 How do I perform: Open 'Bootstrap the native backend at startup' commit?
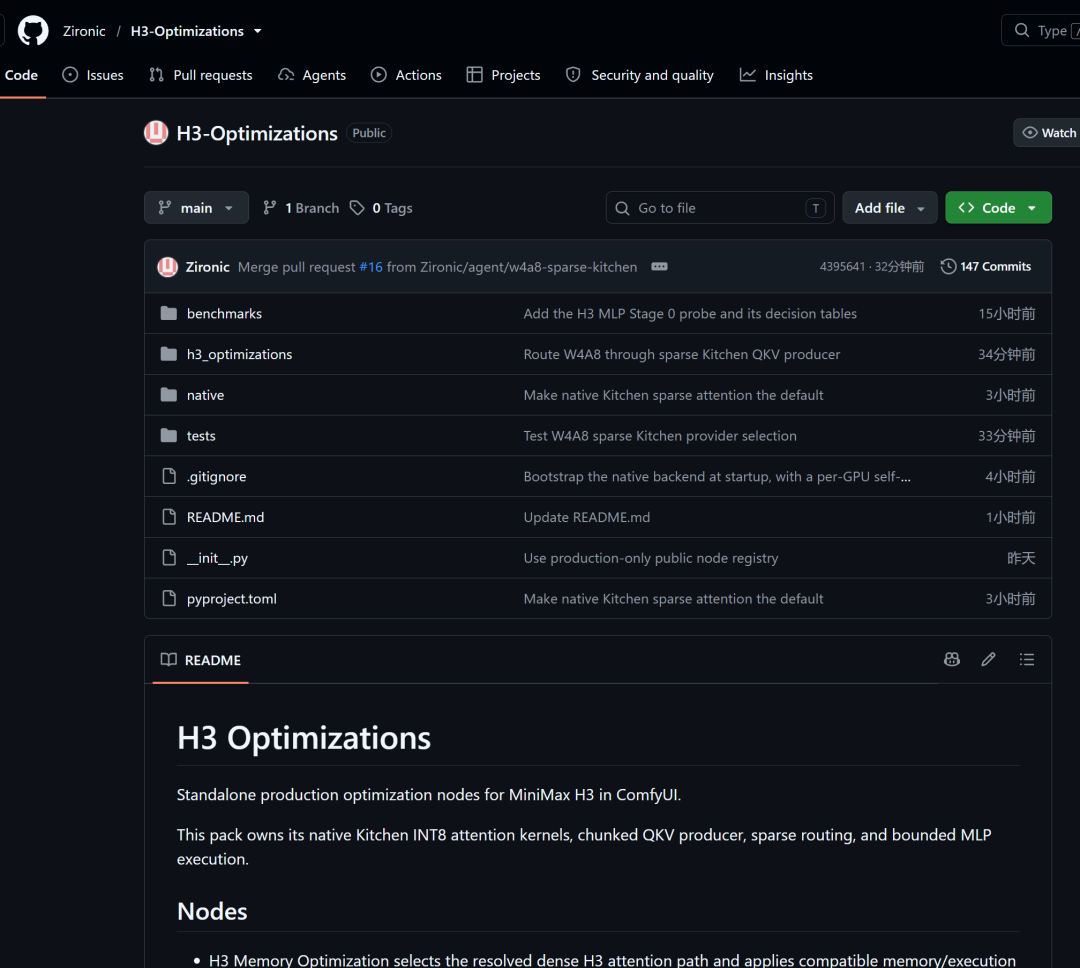pos(716,476)
